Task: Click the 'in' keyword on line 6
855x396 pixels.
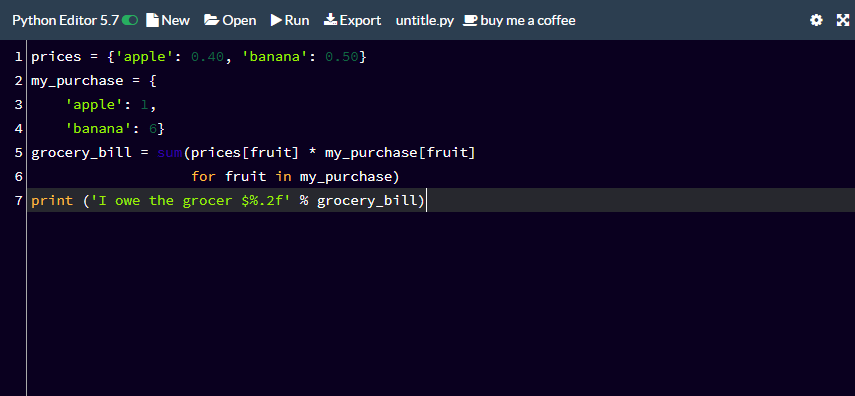Action: click(283, 177)
